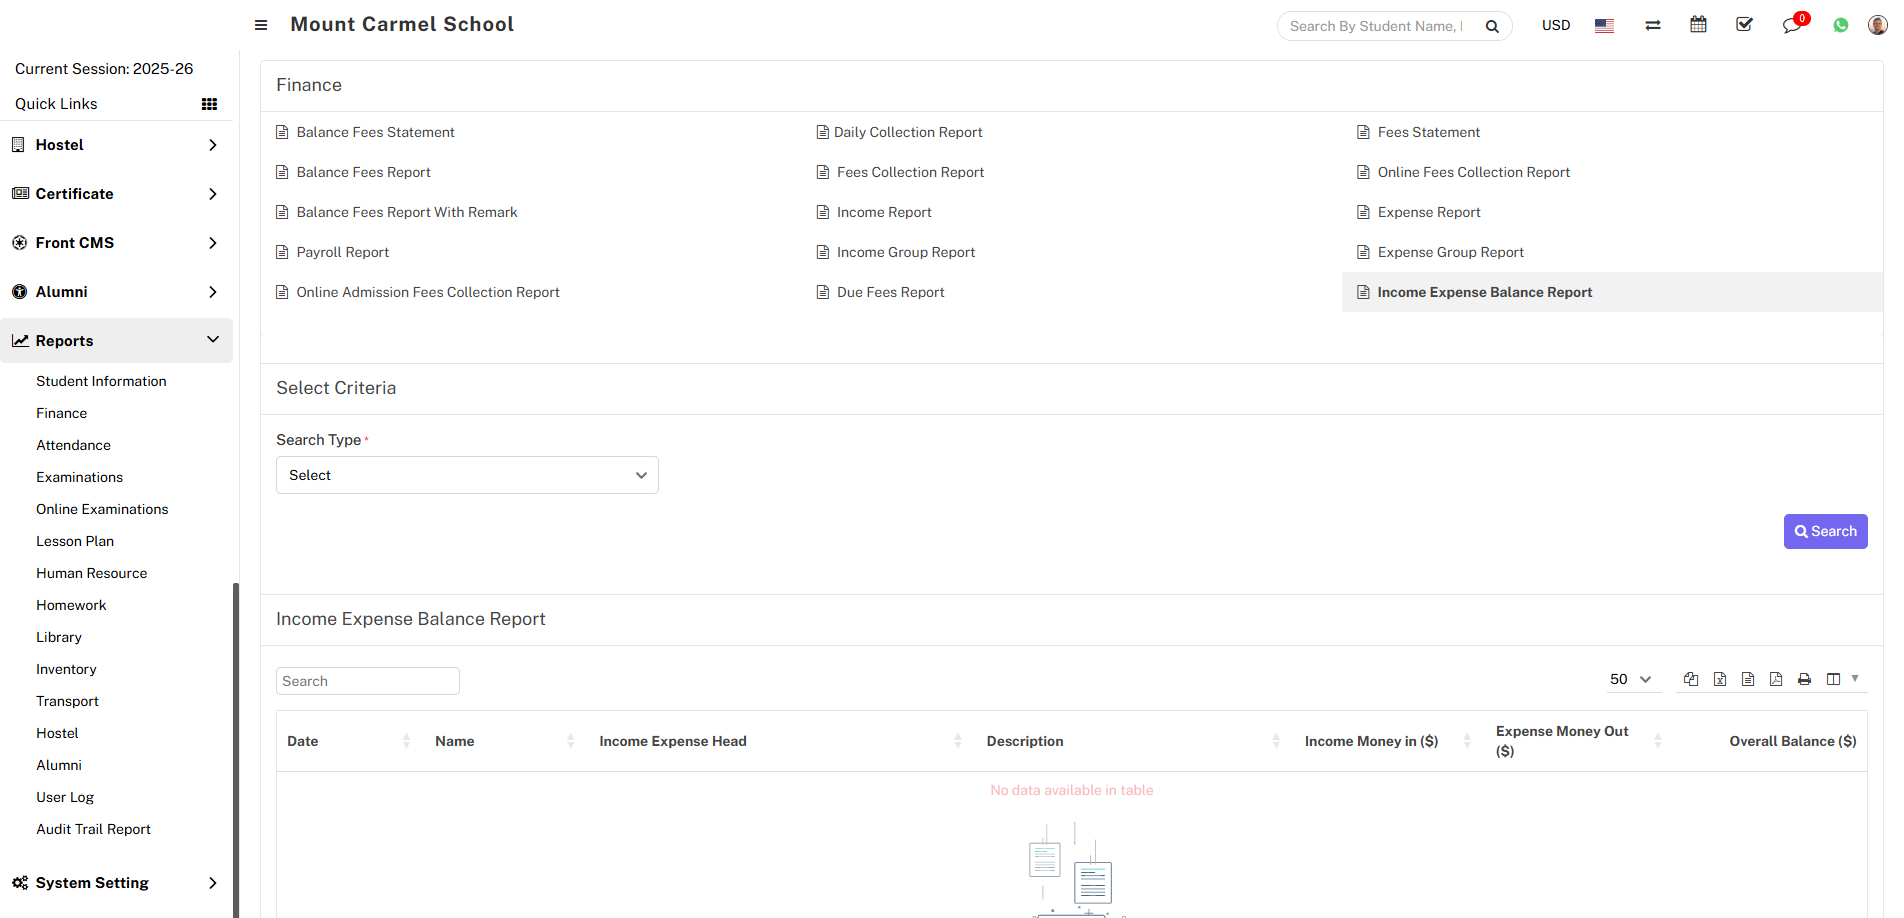This screenshot has height=918, width=1904.
Task: Open Attendance under the Reports menu
Action: click(x=73, y=445)
